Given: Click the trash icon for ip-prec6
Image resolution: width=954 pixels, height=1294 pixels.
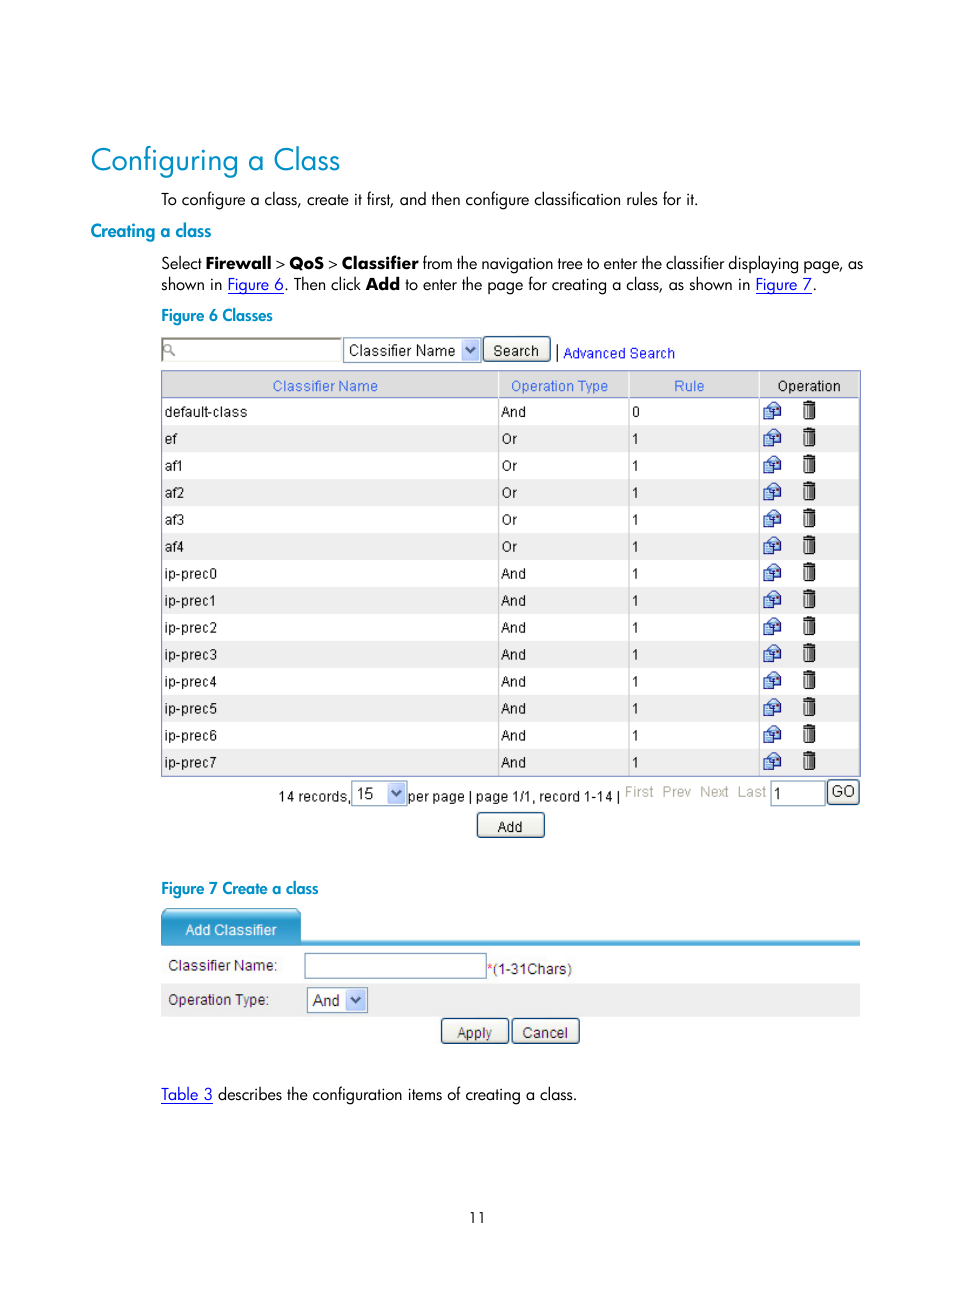Looking at the screenshot, I should point(809,734).
